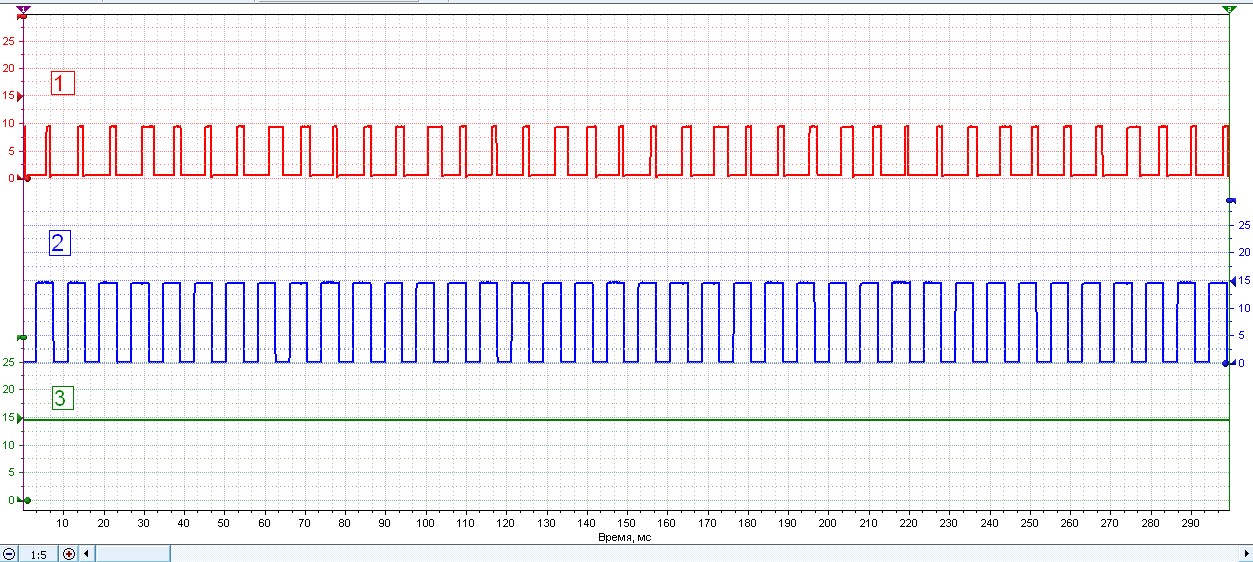Click the 'Время, мс' time axis label

[x=625, y=537]
